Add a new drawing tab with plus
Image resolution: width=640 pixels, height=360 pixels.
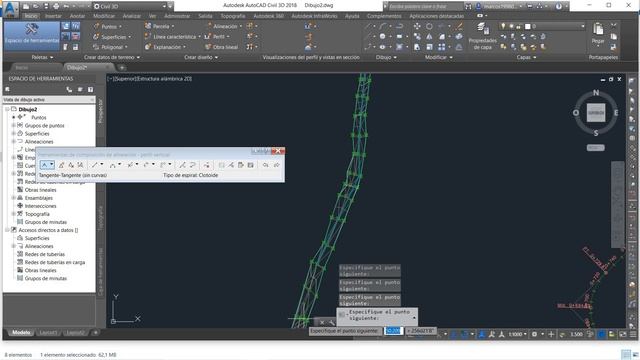coord(122,67)
